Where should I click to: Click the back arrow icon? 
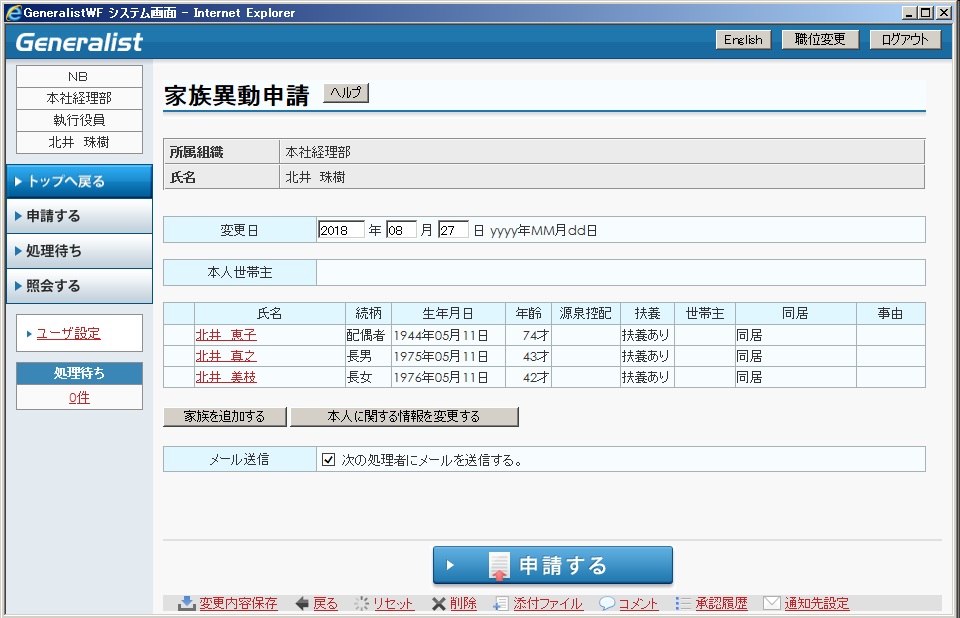302,603
